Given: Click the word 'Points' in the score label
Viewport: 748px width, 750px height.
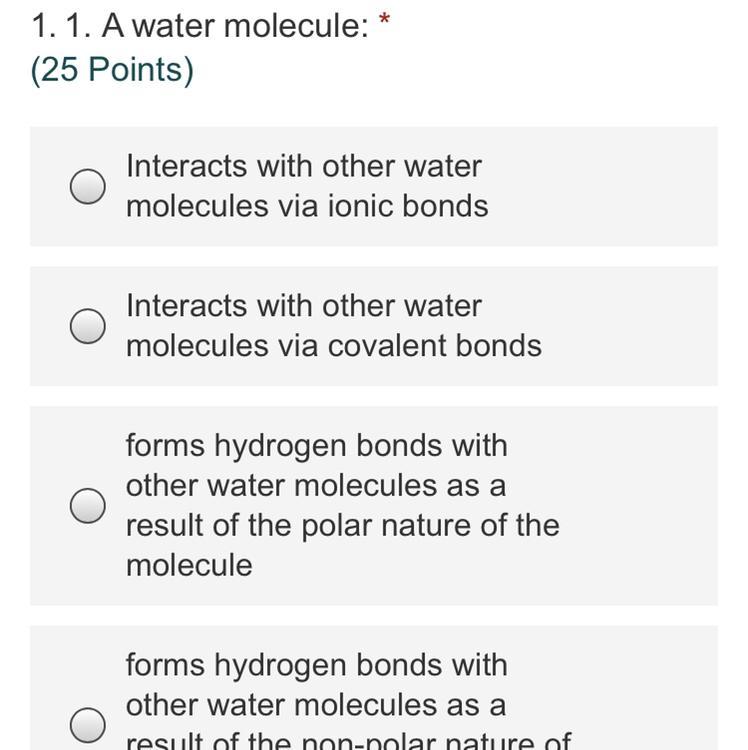Looking at the screenshot, I should pos(135,70).
